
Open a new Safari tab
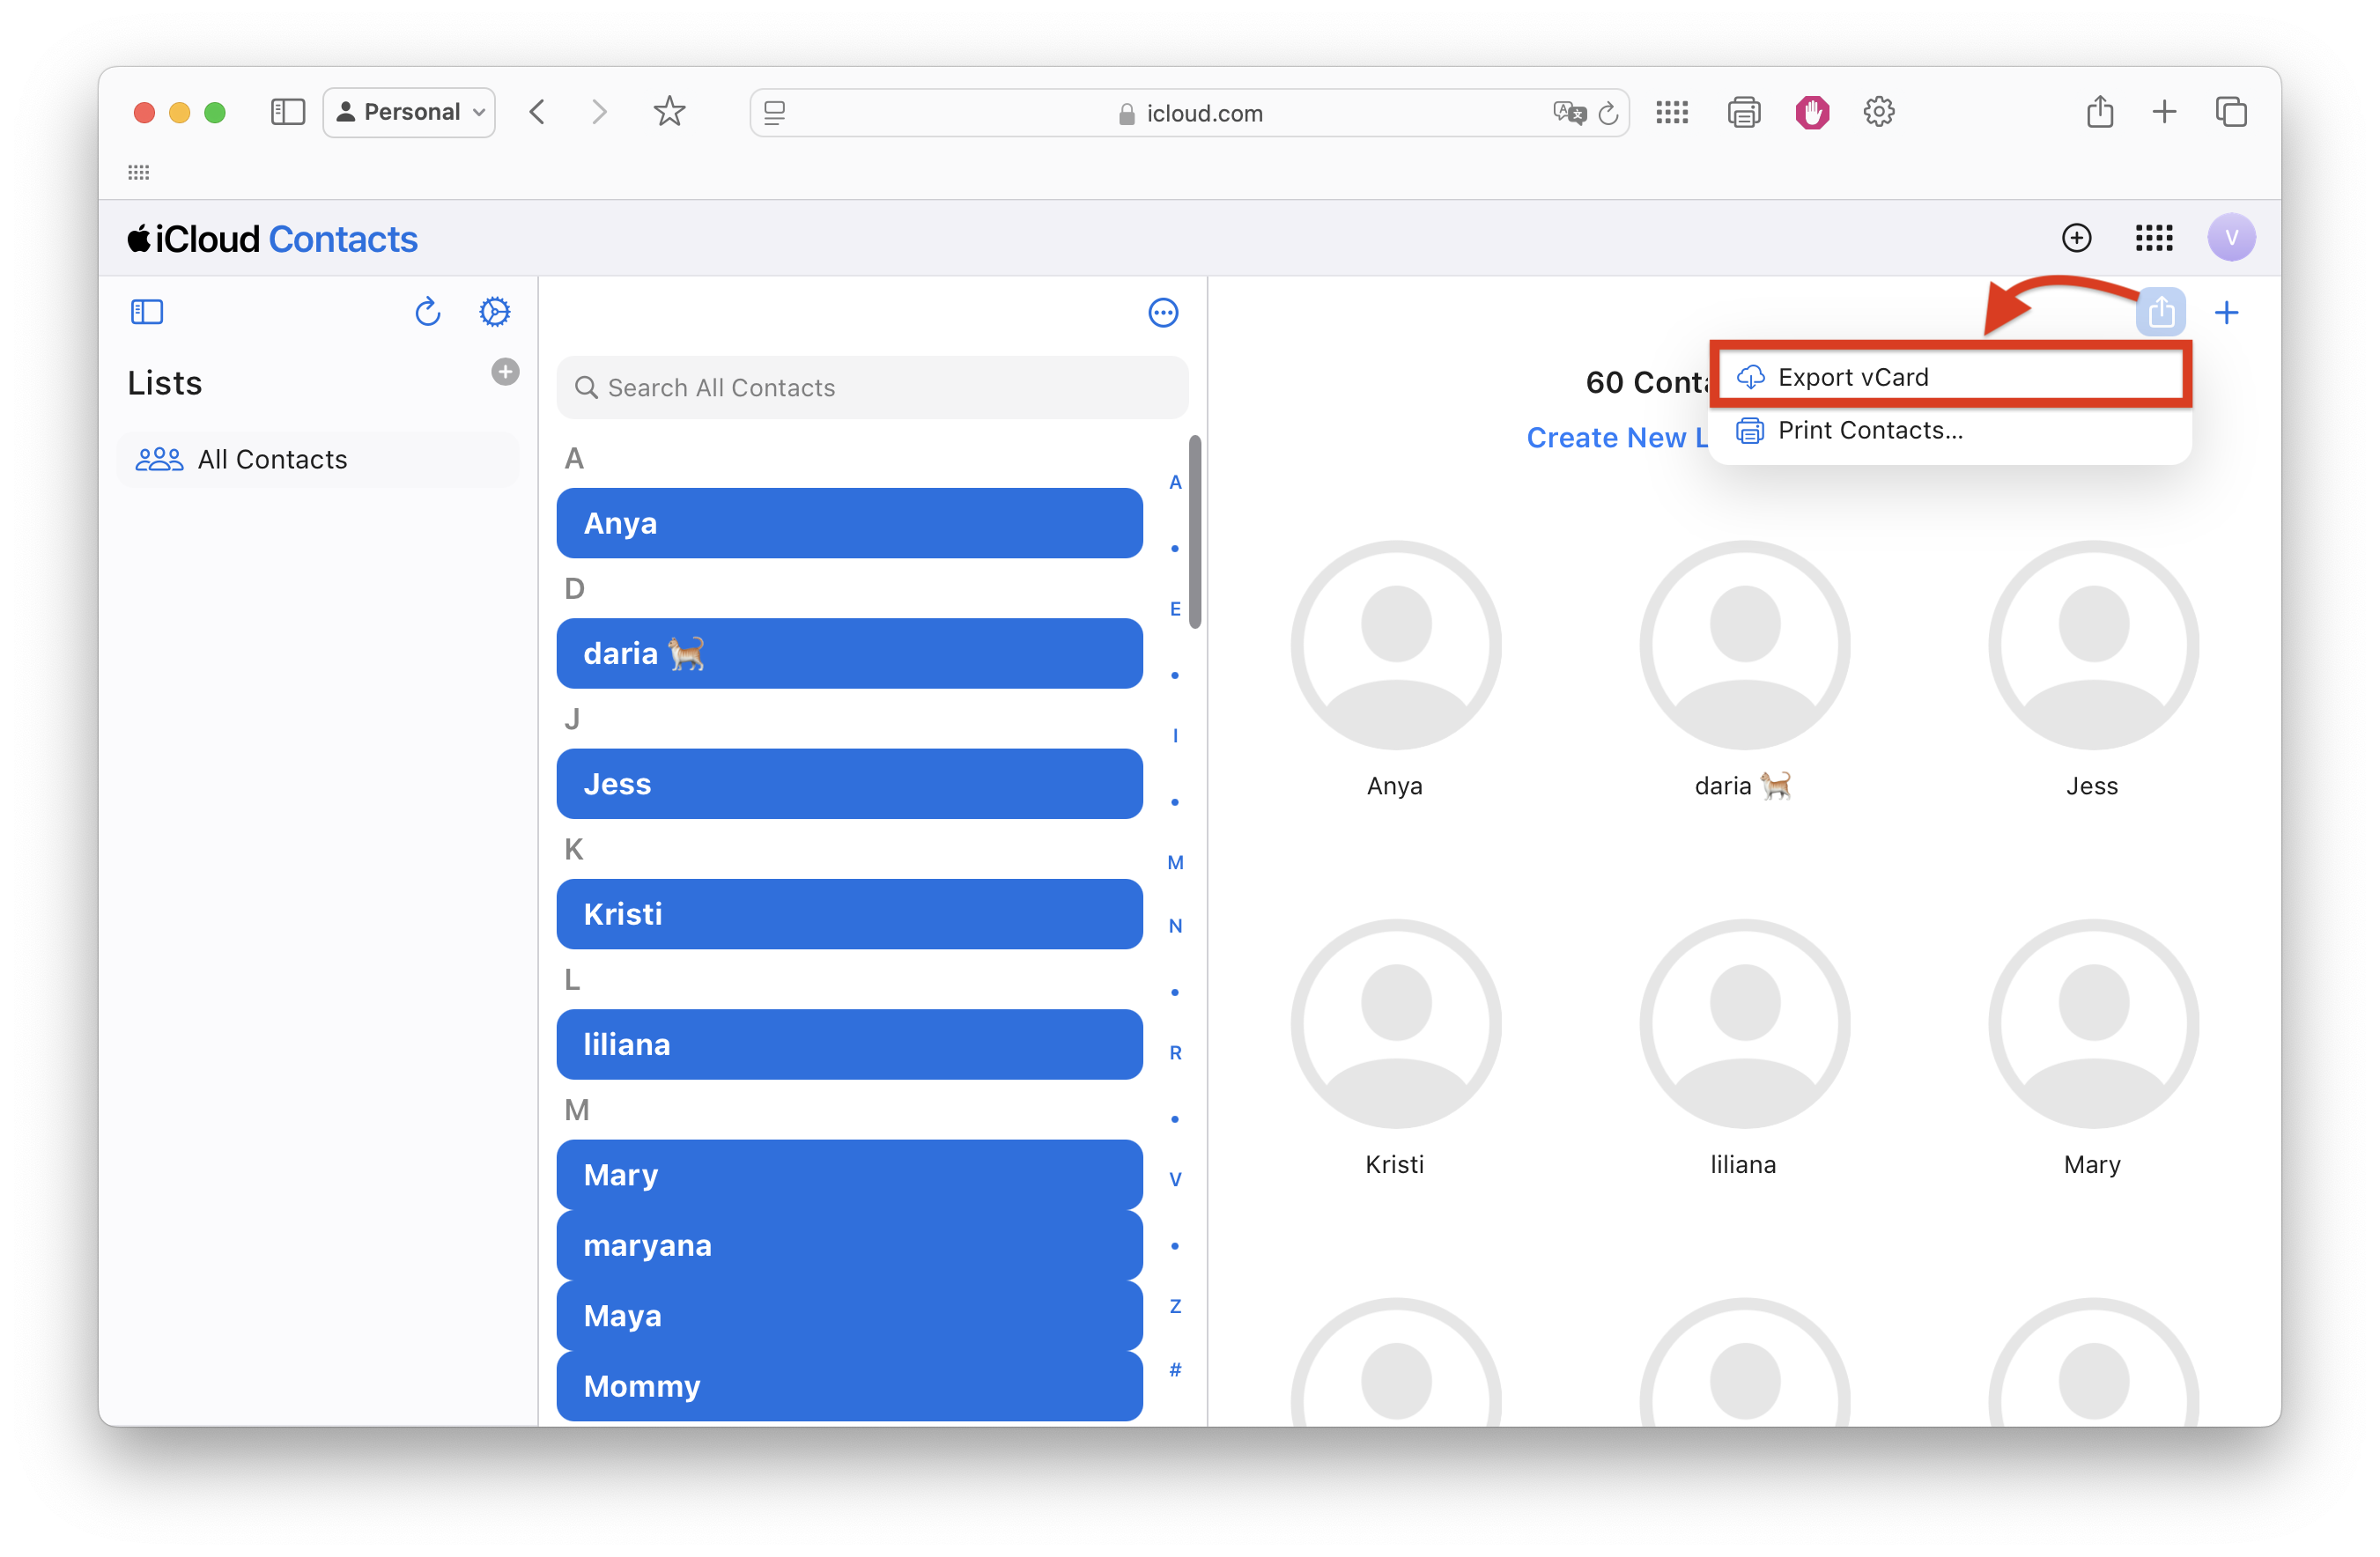[x=2164, y=112]
